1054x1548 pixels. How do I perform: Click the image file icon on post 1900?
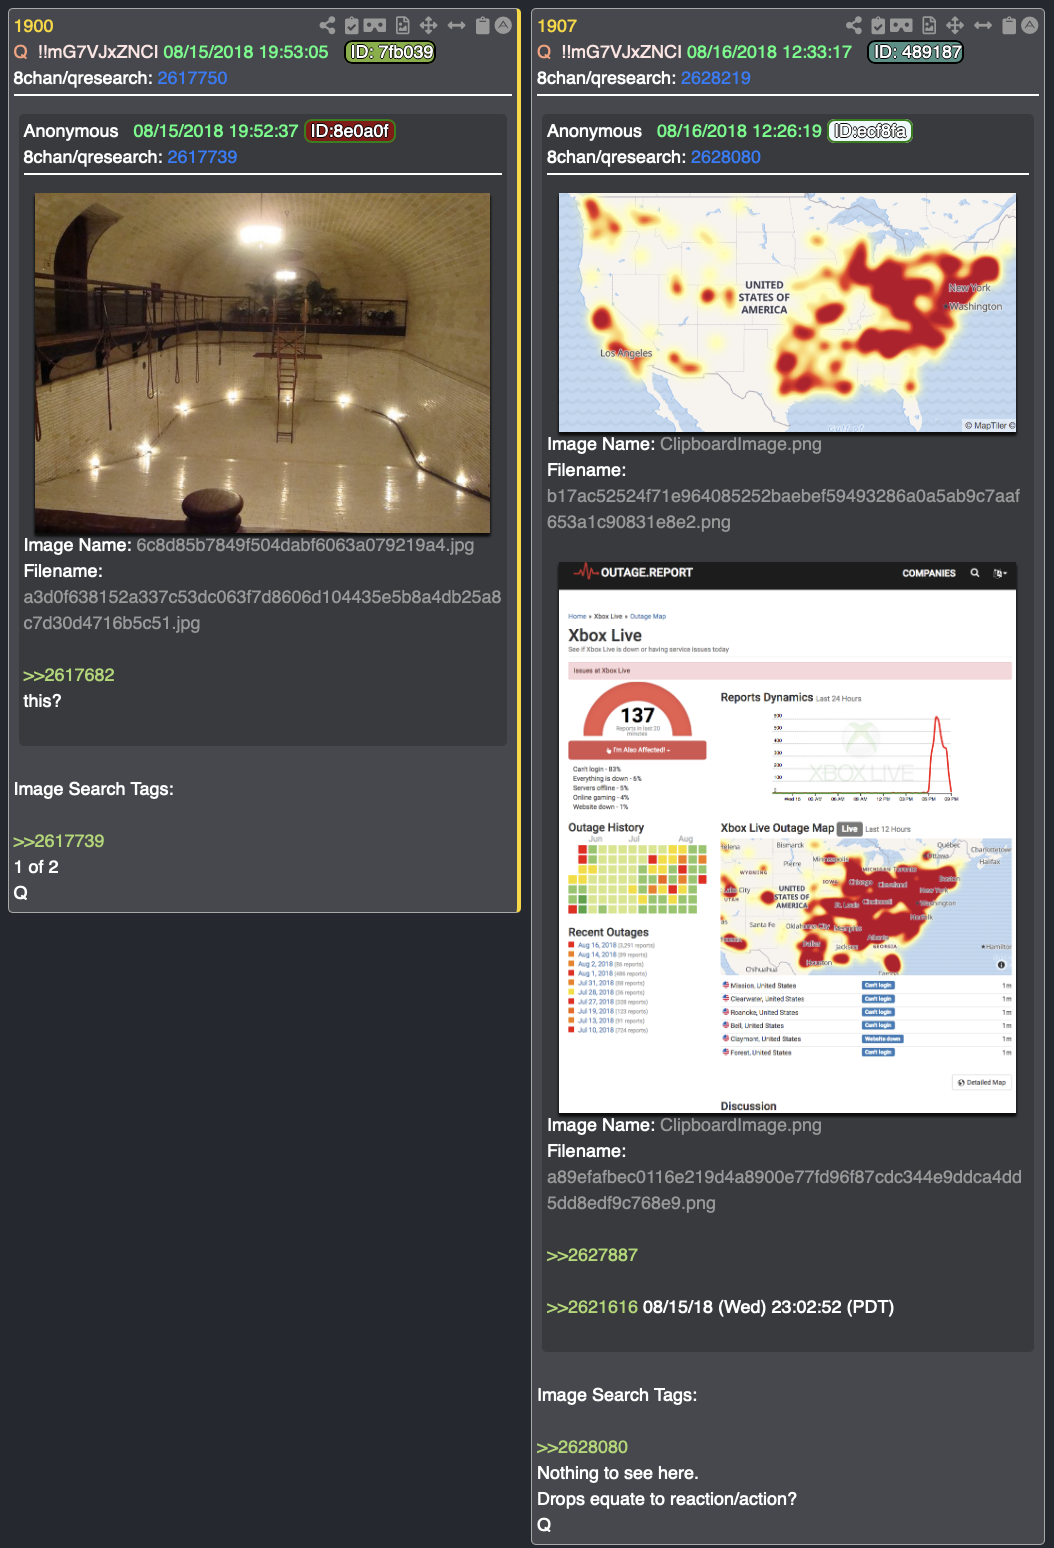tap(402, 25)
